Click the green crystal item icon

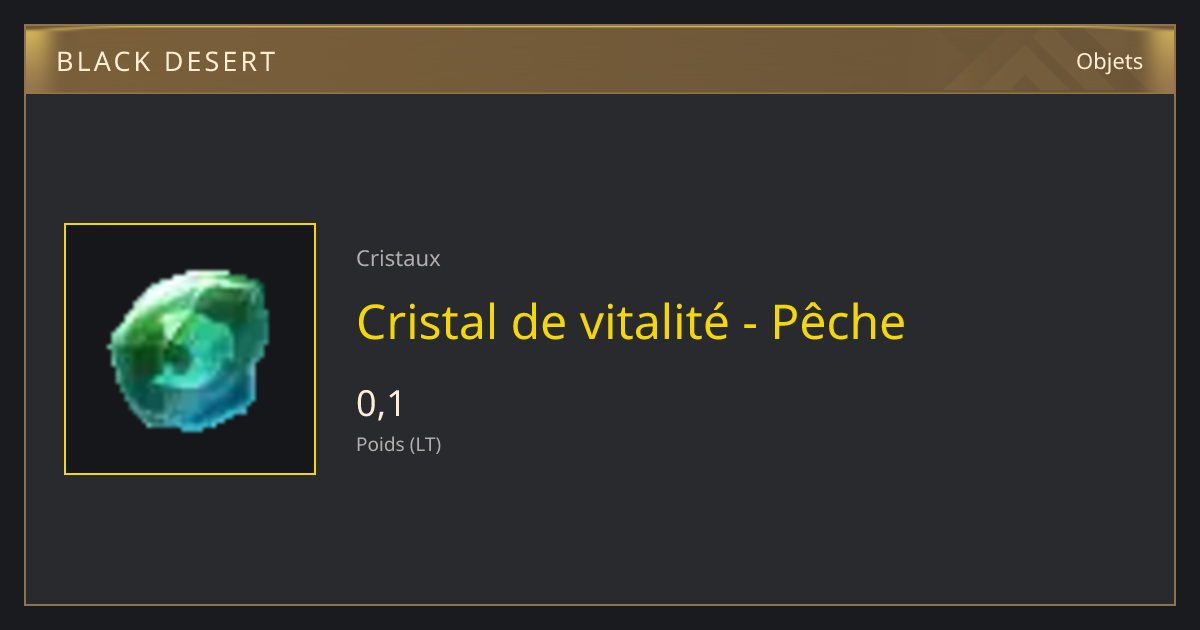tap(189, 349)
